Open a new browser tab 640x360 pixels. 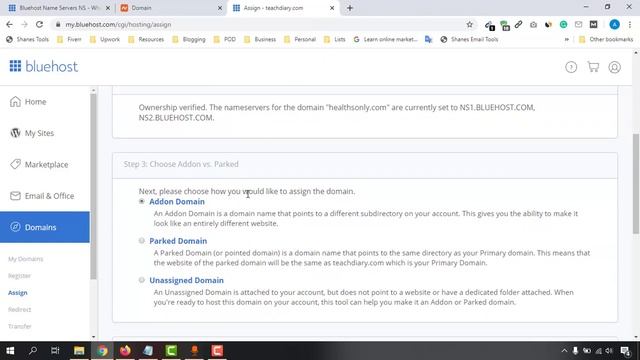(350, 8)
